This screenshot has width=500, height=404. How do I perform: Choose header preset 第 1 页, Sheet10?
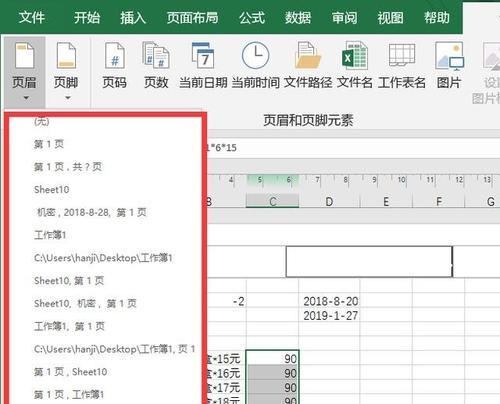coord(105,372)
